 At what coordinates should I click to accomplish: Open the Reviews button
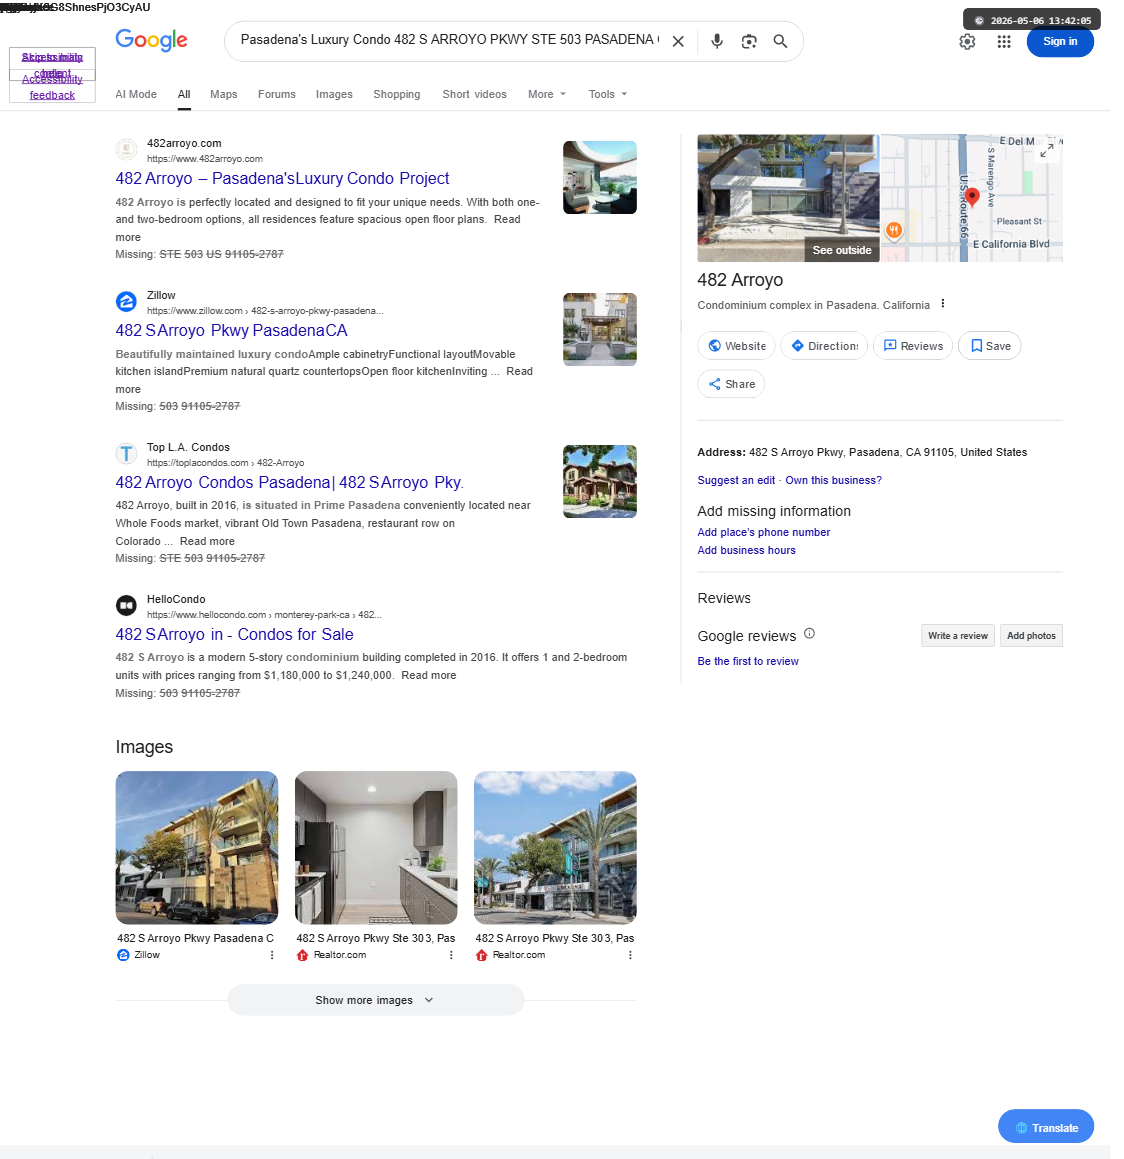[913, 346]
